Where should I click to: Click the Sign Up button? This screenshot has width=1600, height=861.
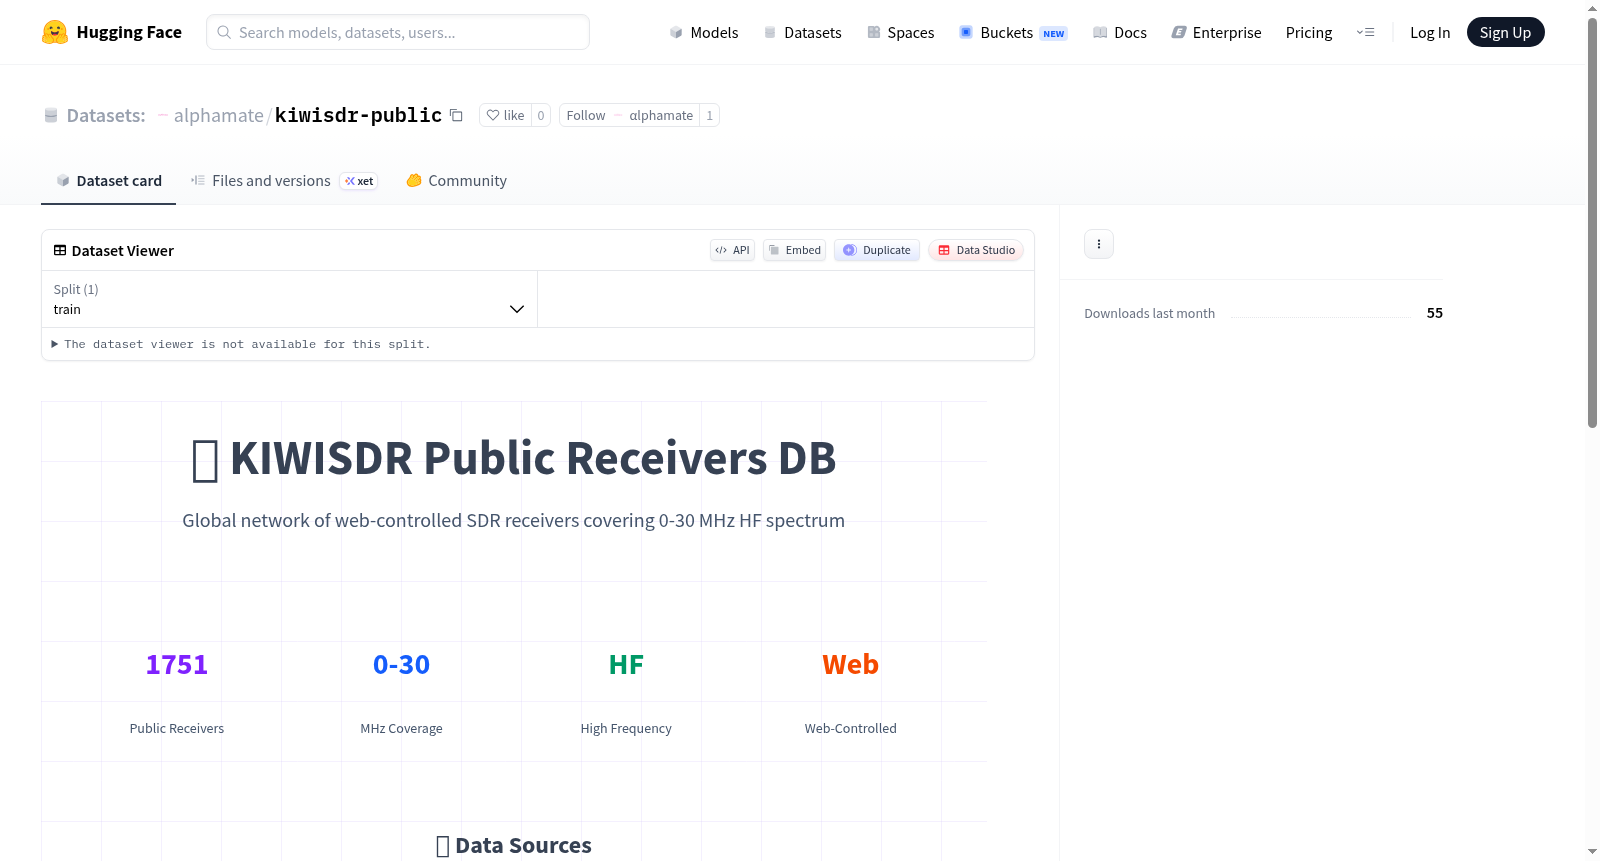(1505, 32)
